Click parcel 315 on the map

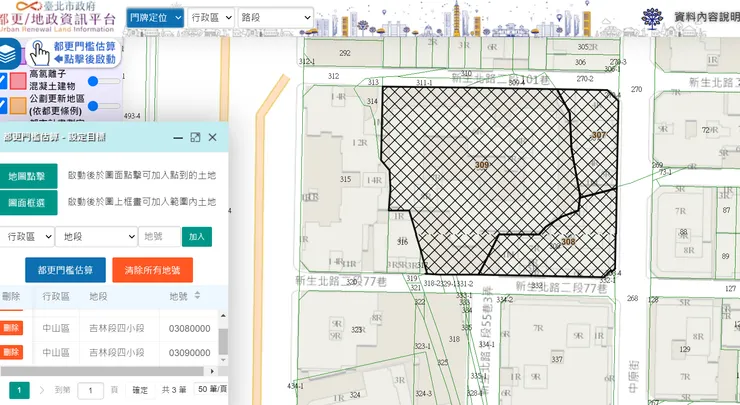point(345,179)
